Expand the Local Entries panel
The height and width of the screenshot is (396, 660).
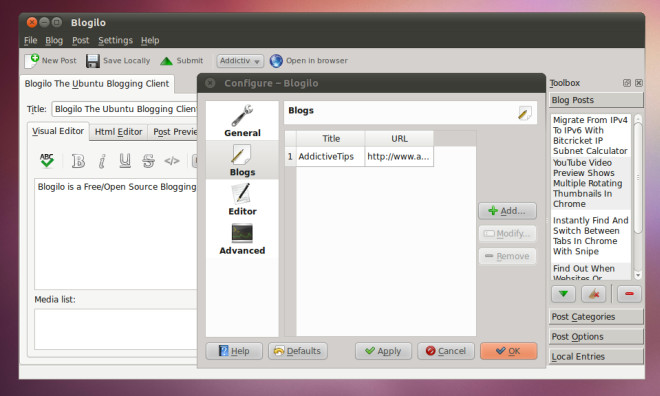tap(596, 356)
